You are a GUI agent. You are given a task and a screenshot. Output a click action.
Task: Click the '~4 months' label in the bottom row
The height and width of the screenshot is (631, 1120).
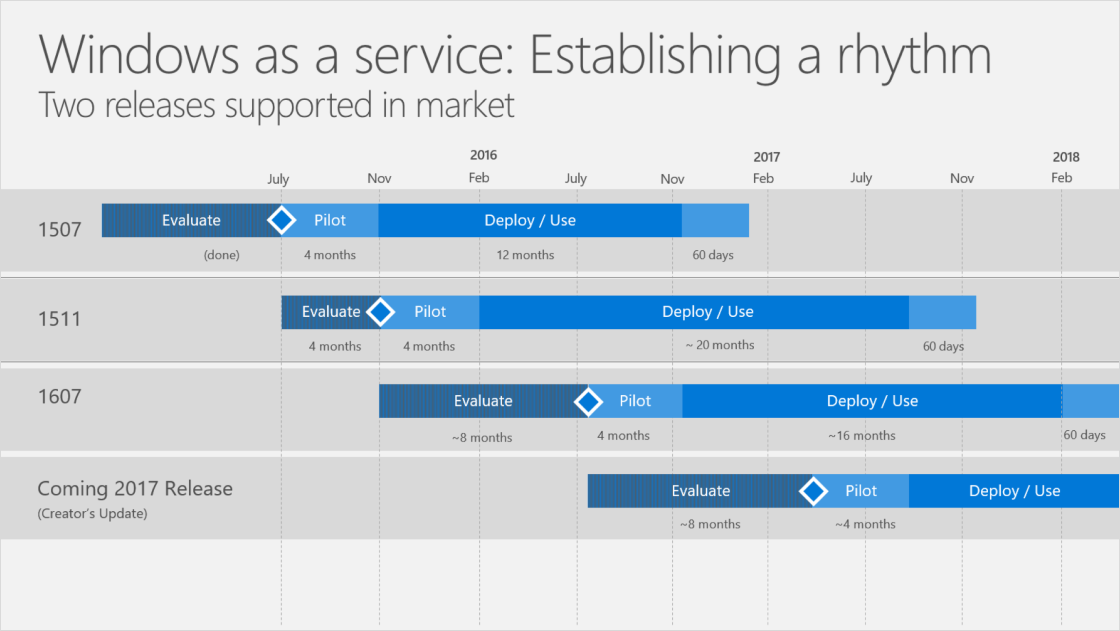865,525
